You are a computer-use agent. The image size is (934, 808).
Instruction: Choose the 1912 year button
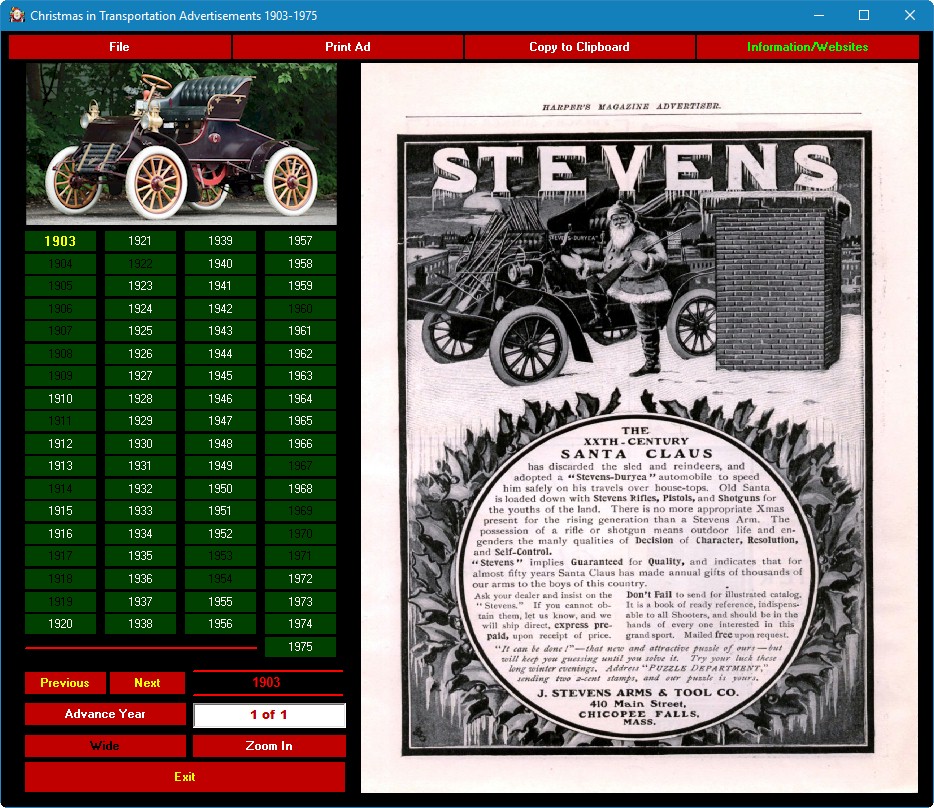click(60, 444)
